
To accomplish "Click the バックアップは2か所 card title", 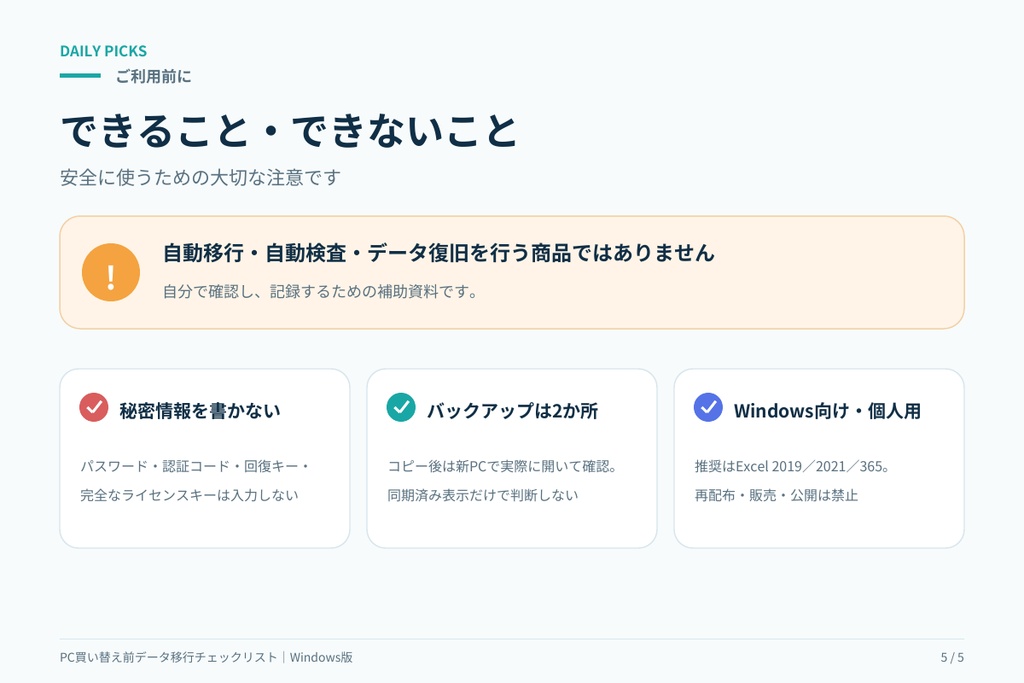I will point(513,411).
